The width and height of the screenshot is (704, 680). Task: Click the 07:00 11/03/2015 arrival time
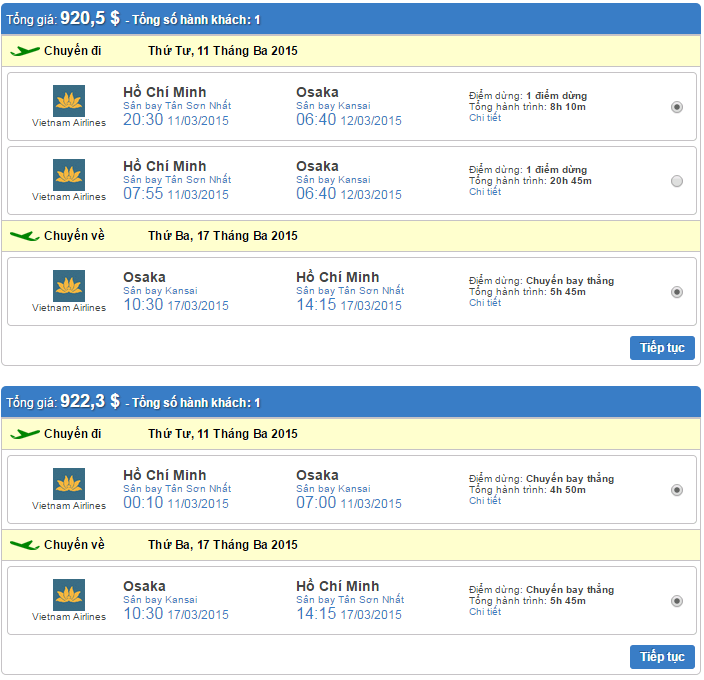[x=349, y=503]
